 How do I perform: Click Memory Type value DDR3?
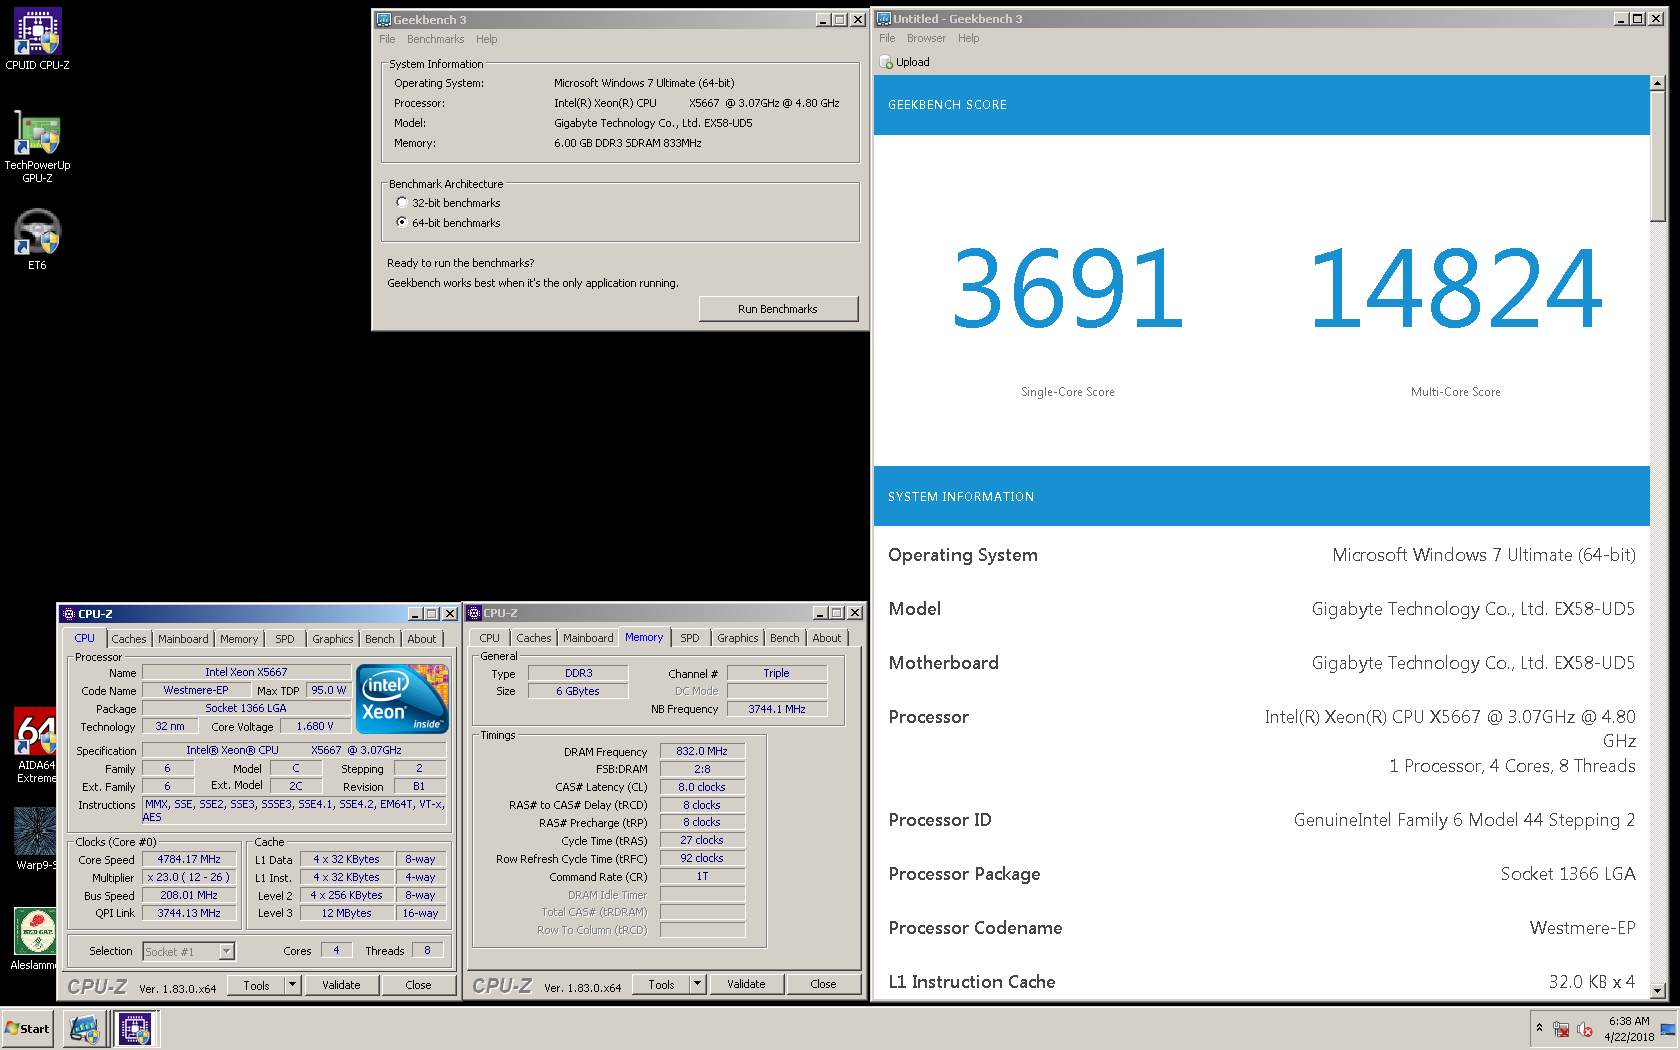pyautogui.click(x=578, y=673)
